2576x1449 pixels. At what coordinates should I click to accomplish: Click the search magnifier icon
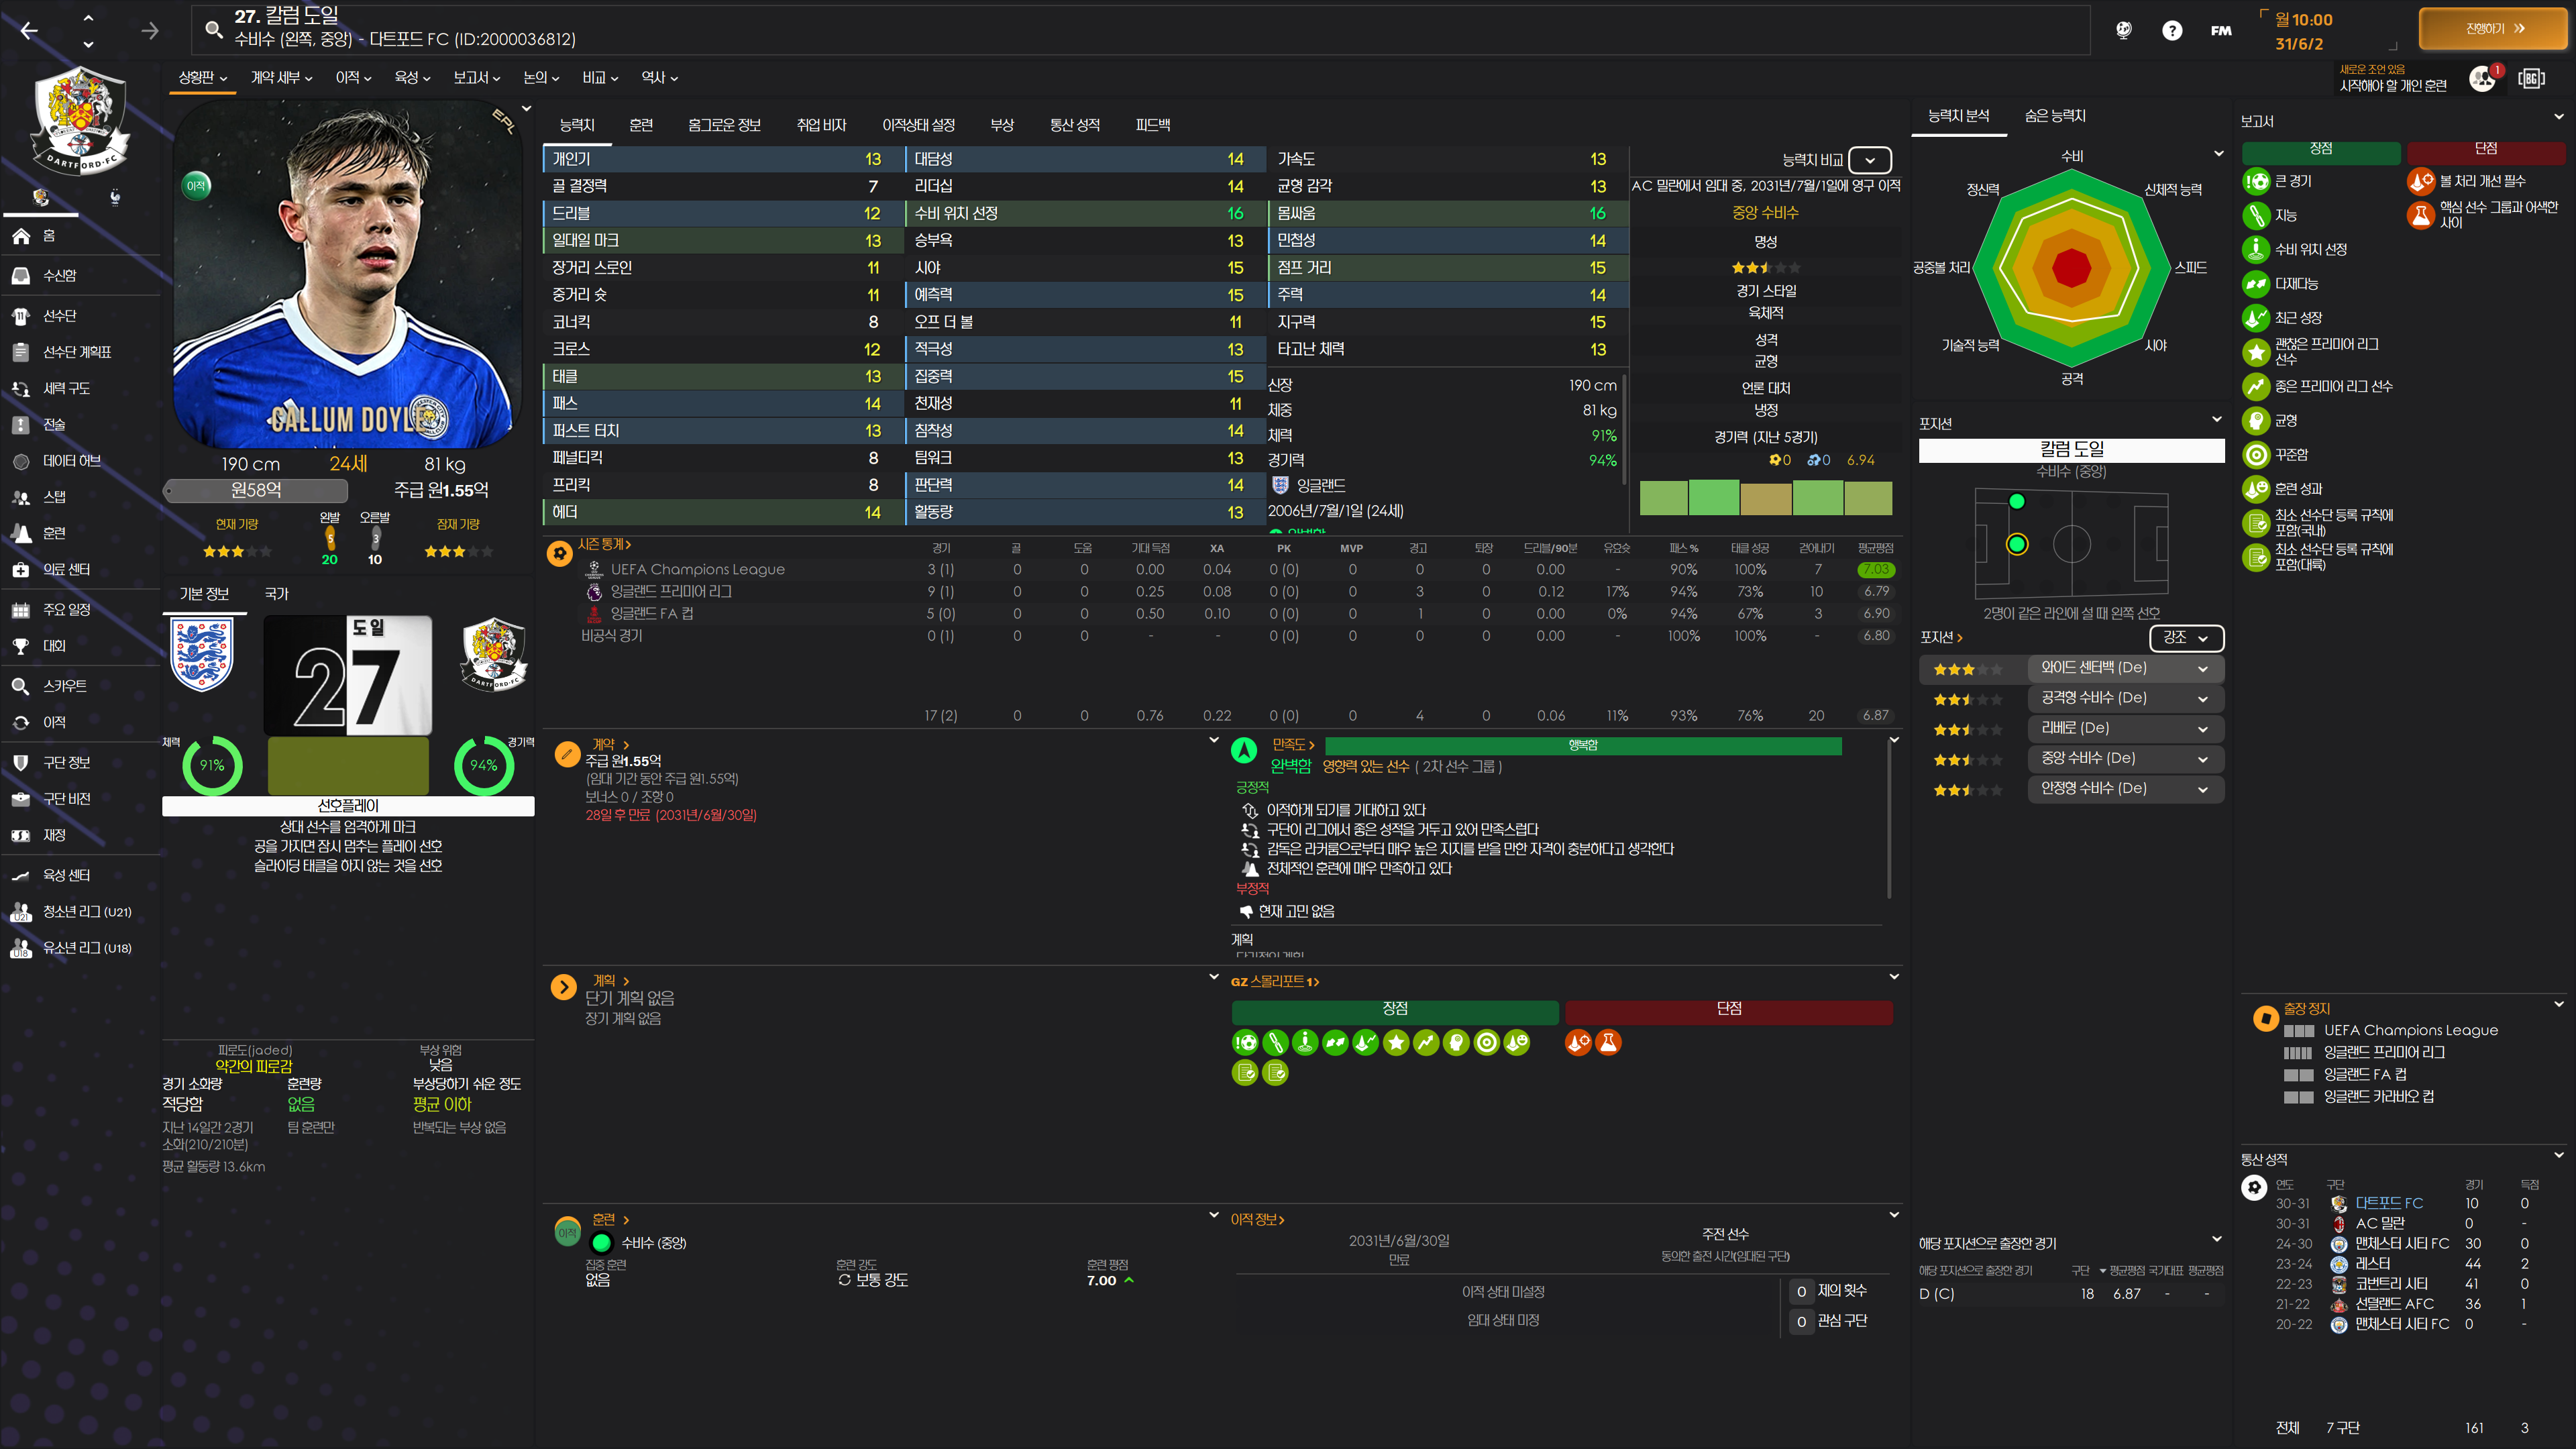(213, 30)
